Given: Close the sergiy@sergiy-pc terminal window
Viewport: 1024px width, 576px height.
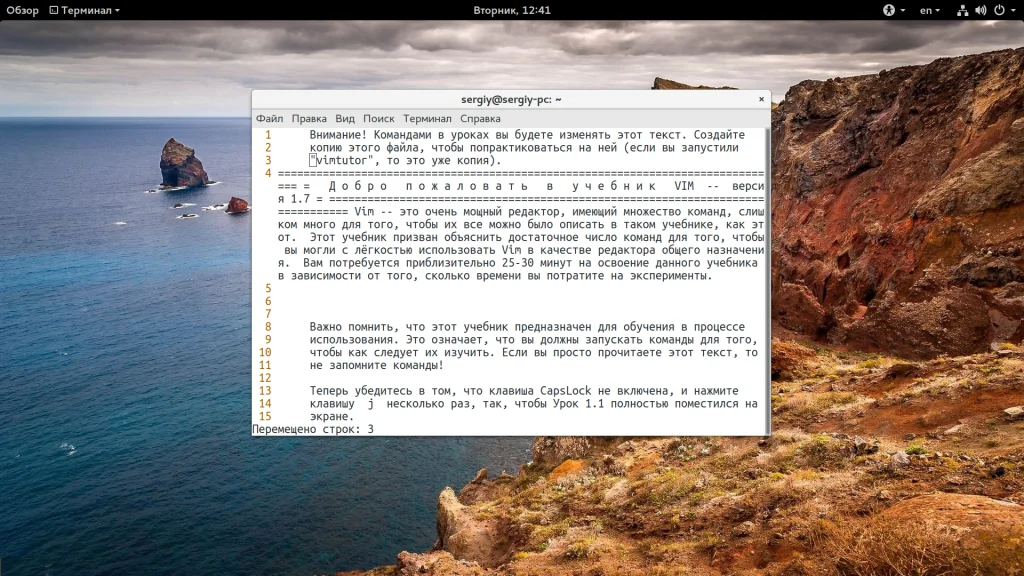Looking at the screenshot, I should pyautogui.click(x=762, y=100).
